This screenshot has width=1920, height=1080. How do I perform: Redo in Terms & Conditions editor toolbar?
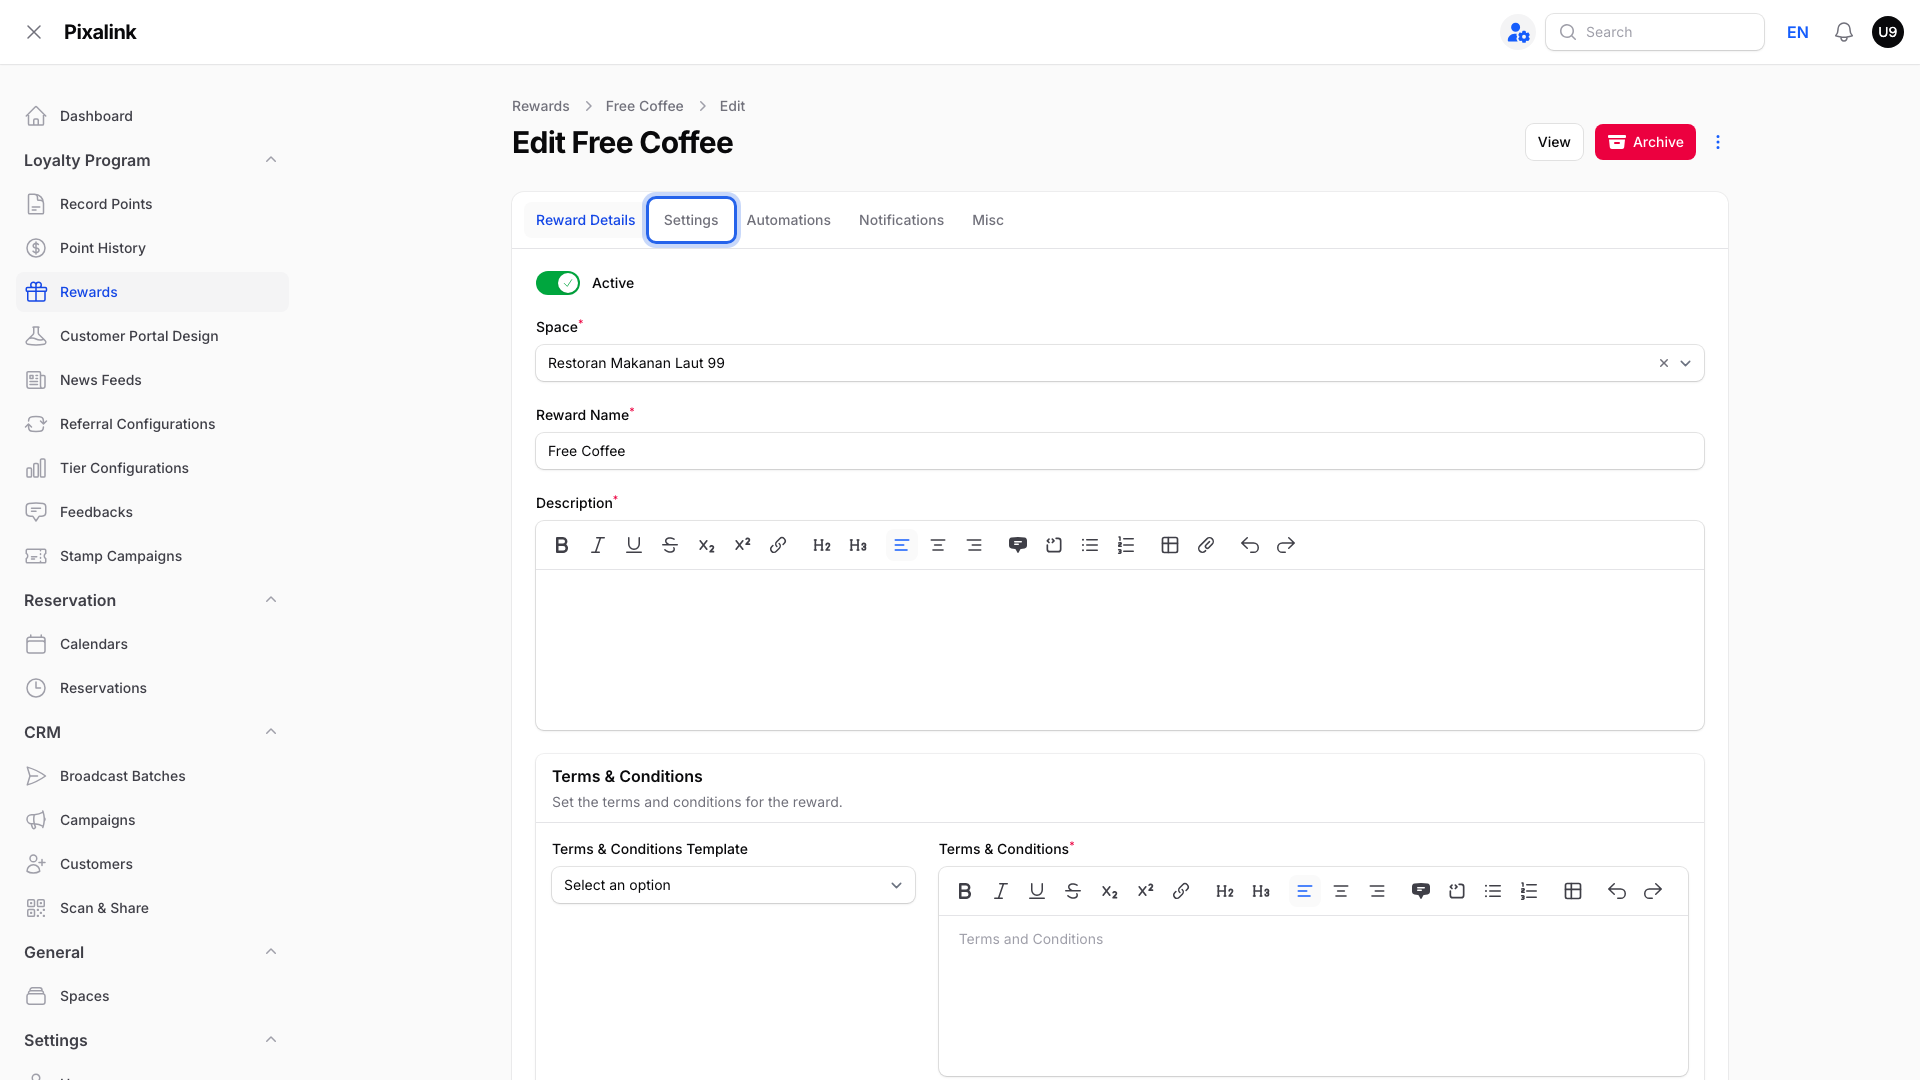pos(1653,891)
